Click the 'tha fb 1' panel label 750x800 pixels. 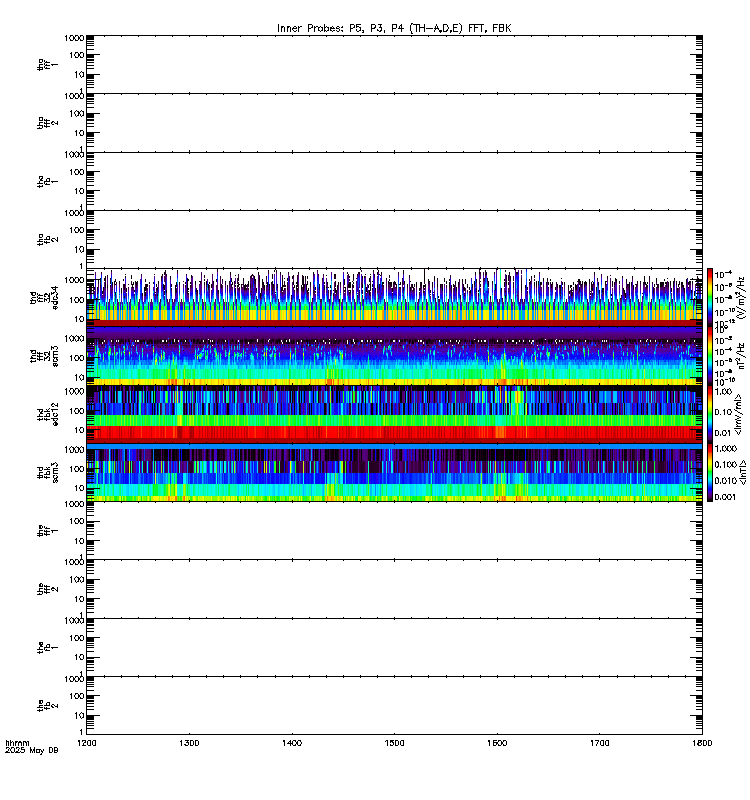click(47, 181)
